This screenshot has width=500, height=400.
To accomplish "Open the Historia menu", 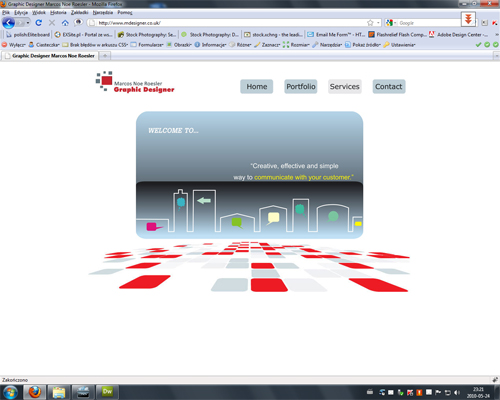I will (58, 12).
